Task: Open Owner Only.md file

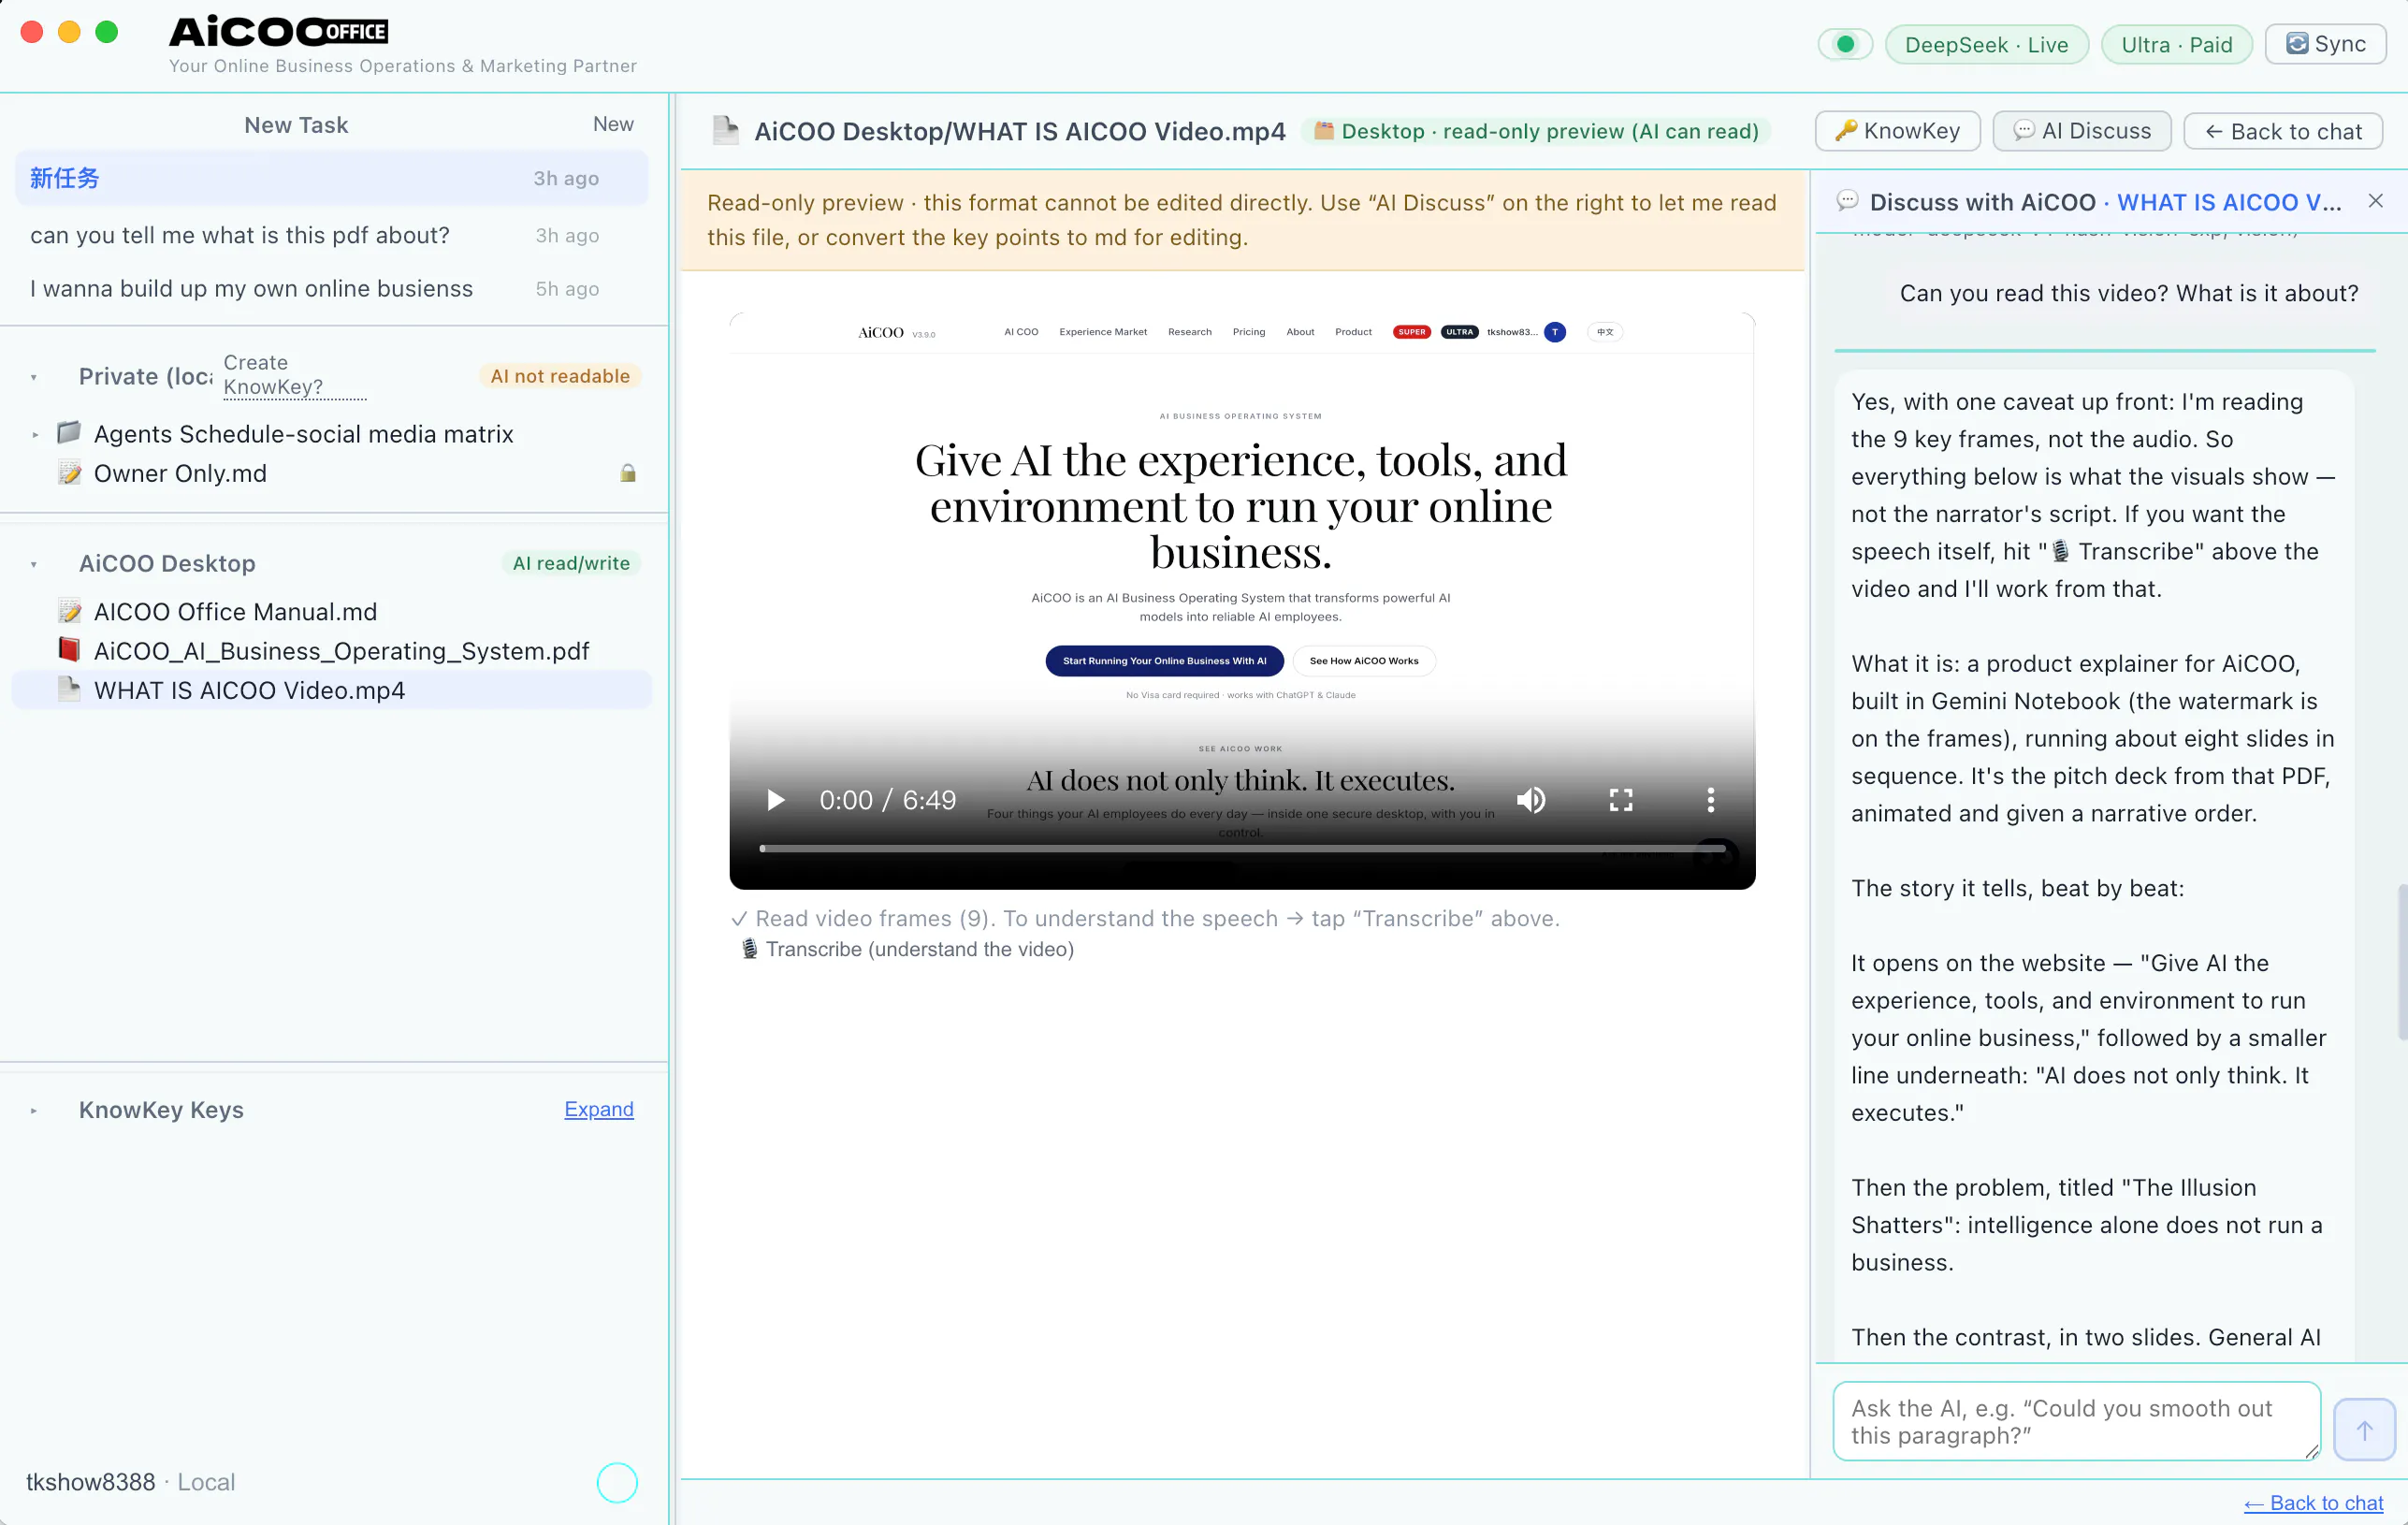Action: pos(180,473)
